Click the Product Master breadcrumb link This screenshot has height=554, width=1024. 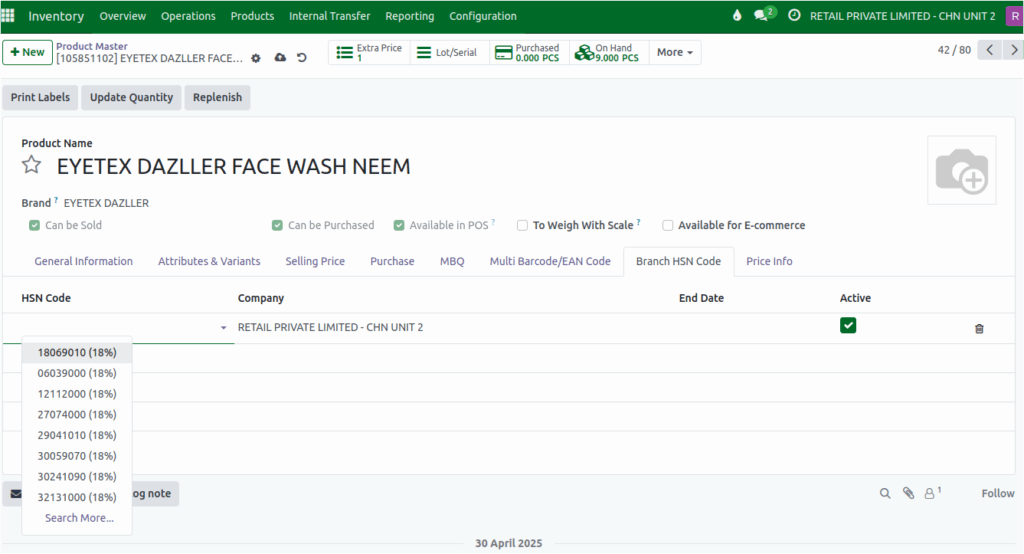pos(91,46)
